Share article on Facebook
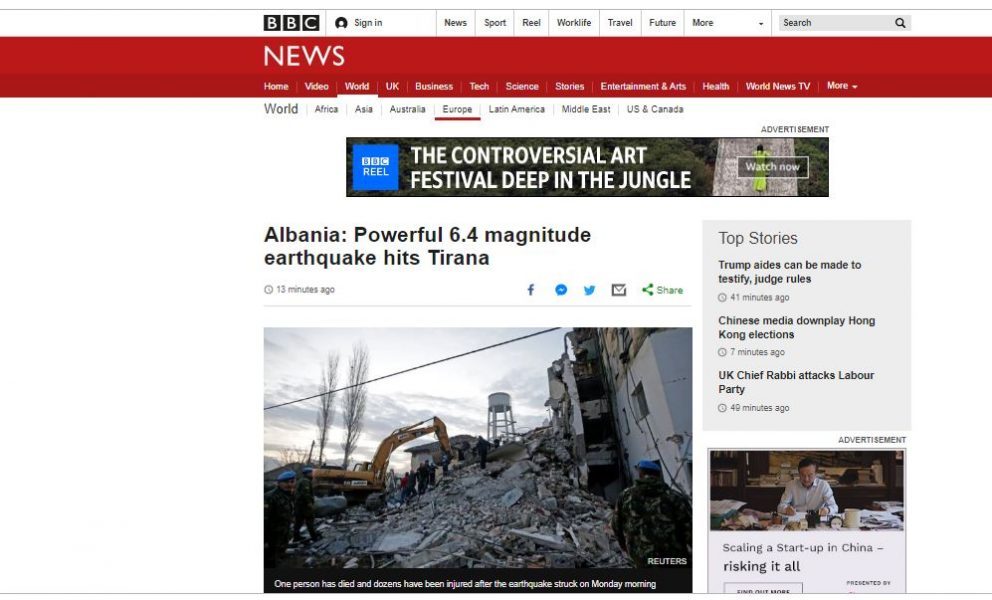This screenshot has height=600, width=992. tap(531, 290)
